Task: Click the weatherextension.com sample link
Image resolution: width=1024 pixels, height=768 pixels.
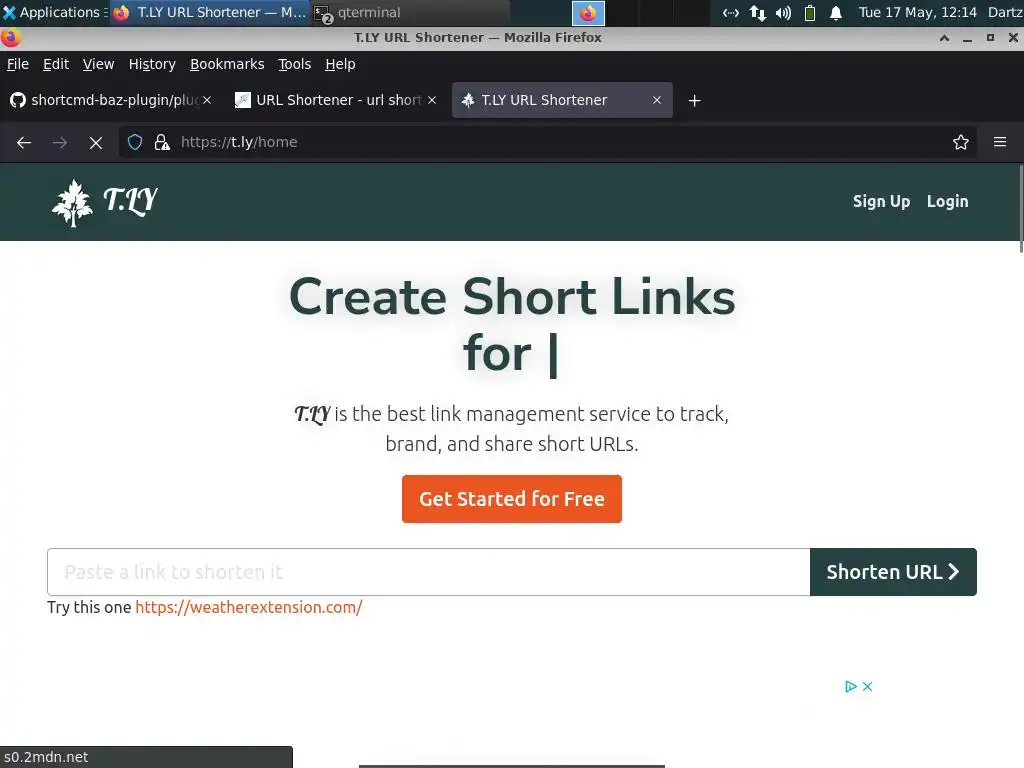Action: coord(248,607)
